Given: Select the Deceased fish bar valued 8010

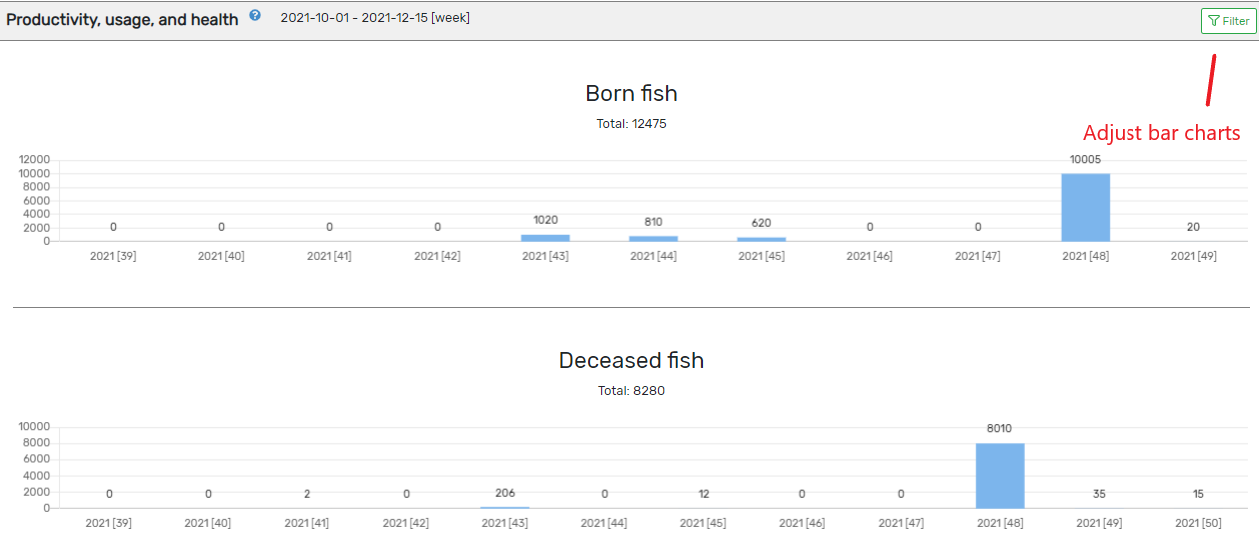Looking at the screenshot, I should [1000, 475].
